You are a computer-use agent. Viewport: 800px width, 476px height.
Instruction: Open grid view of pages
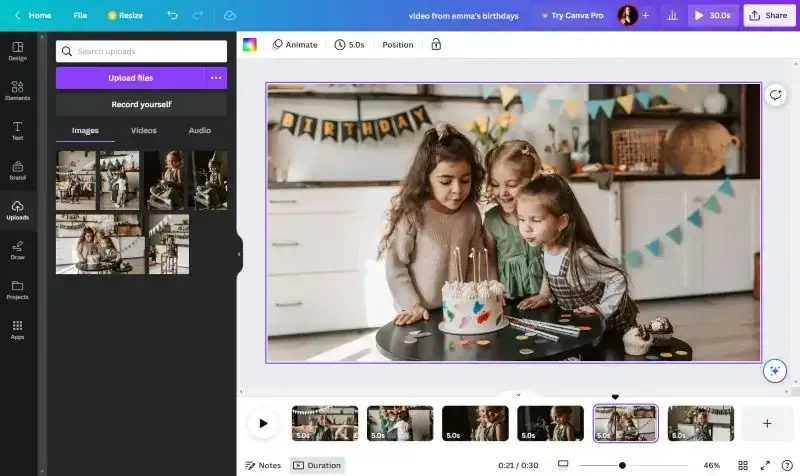743,465
